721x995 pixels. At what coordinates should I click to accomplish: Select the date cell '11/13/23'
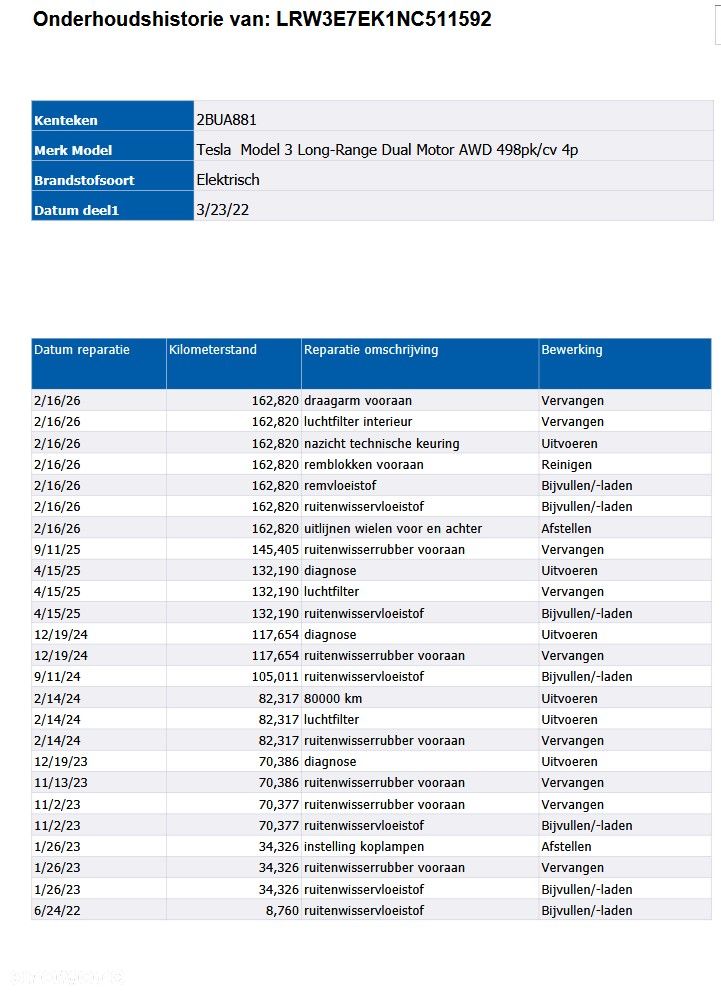pos(99,782)
